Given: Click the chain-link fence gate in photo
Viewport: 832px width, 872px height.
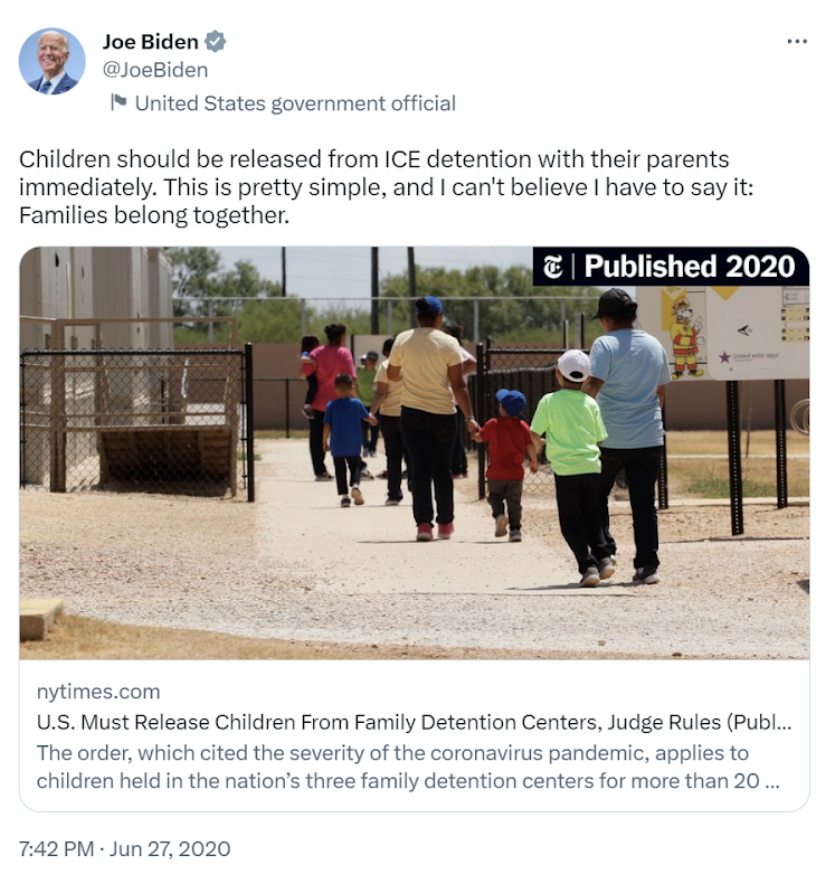Looking at the screenshot, I should 135,423.
